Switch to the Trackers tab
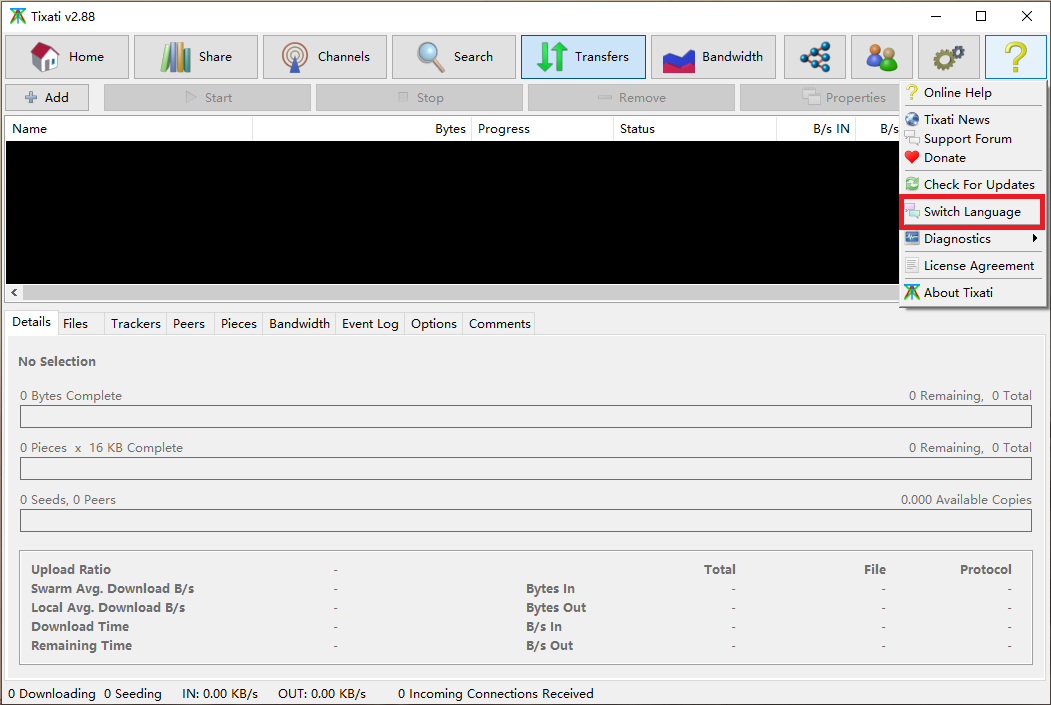The width and height of the screenshot is (1051, 705). point(135,324)
